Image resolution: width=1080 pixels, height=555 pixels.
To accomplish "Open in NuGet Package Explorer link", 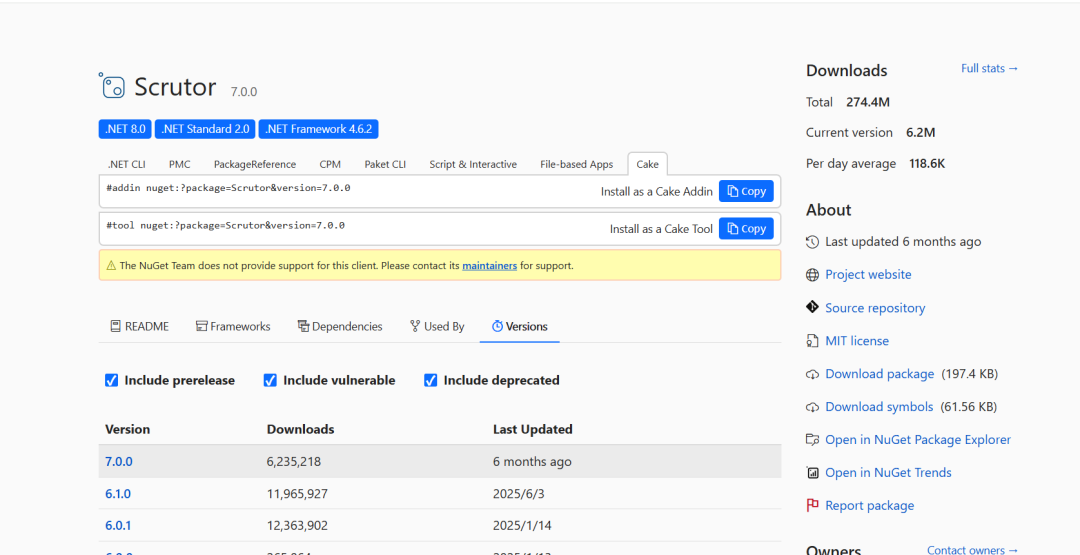I will pos(918,439).
